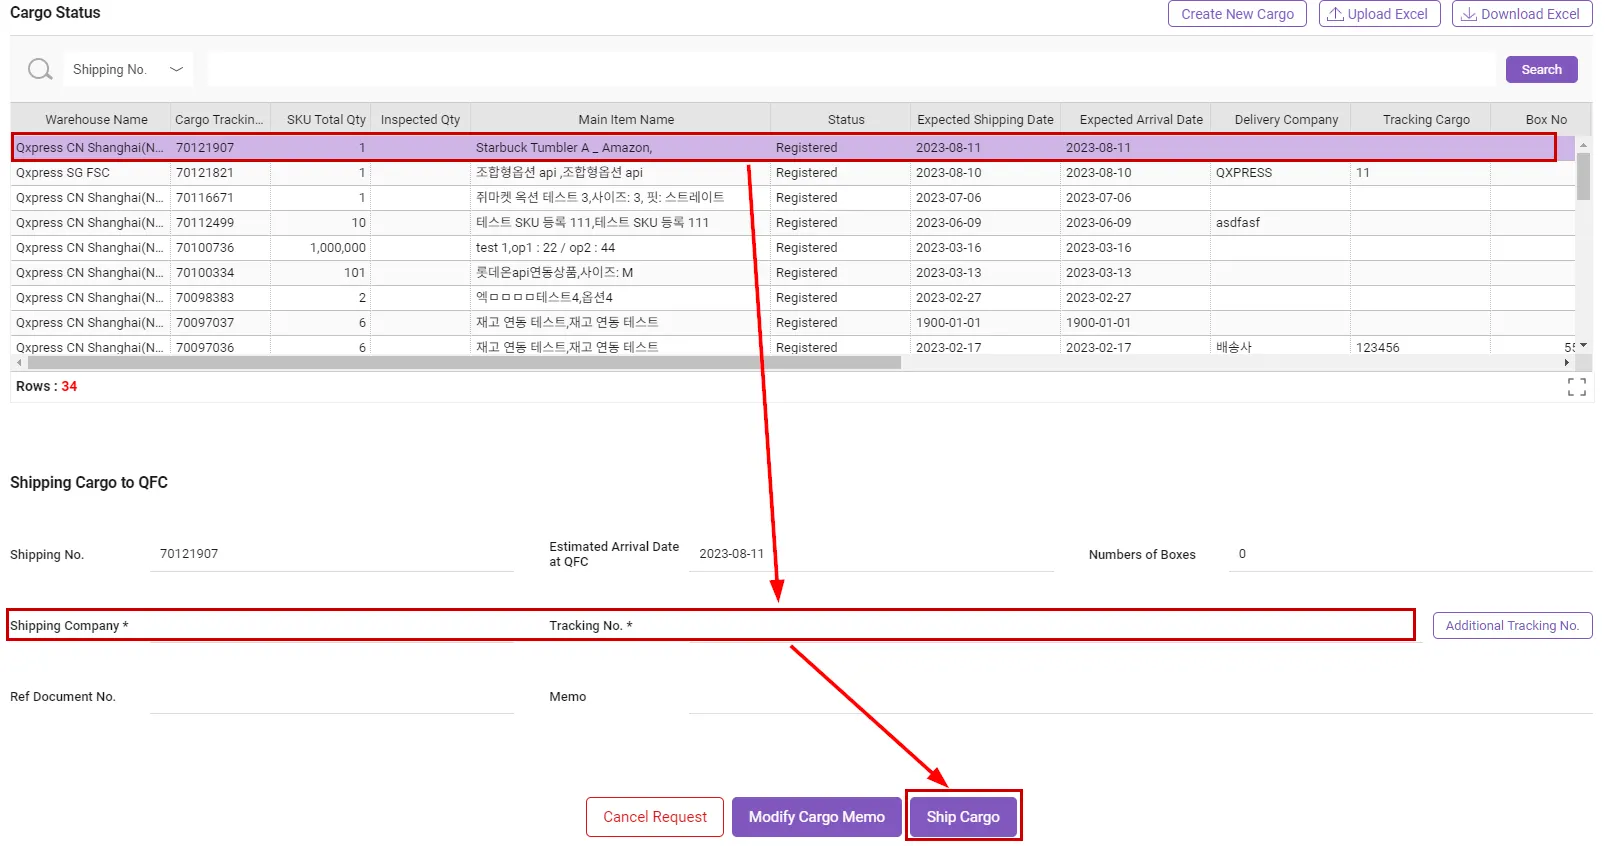The image size is (1605, 846).
Task: Click the scroll-right arrow of the grid
Action: click(x=1567, y=363)
